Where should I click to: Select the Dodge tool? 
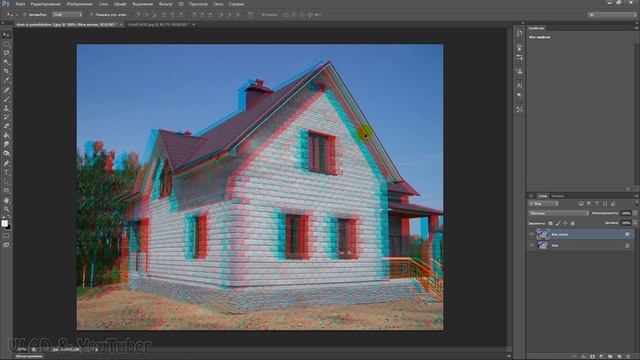click(x=6, y=153)
